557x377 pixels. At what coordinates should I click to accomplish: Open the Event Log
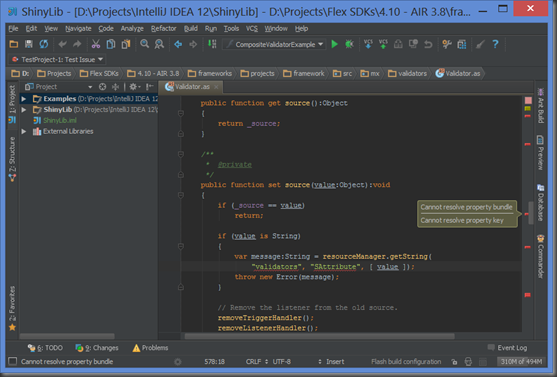point(507,348)
